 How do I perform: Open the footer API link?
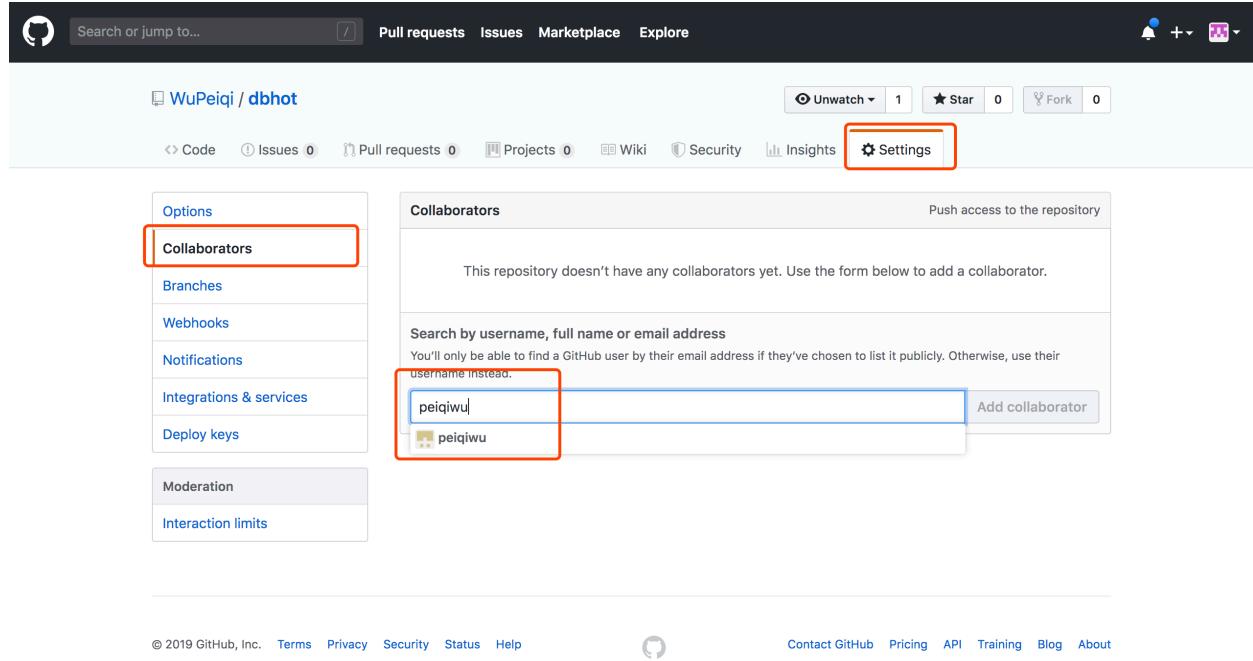pyautogui.click(x=953, y=643)
